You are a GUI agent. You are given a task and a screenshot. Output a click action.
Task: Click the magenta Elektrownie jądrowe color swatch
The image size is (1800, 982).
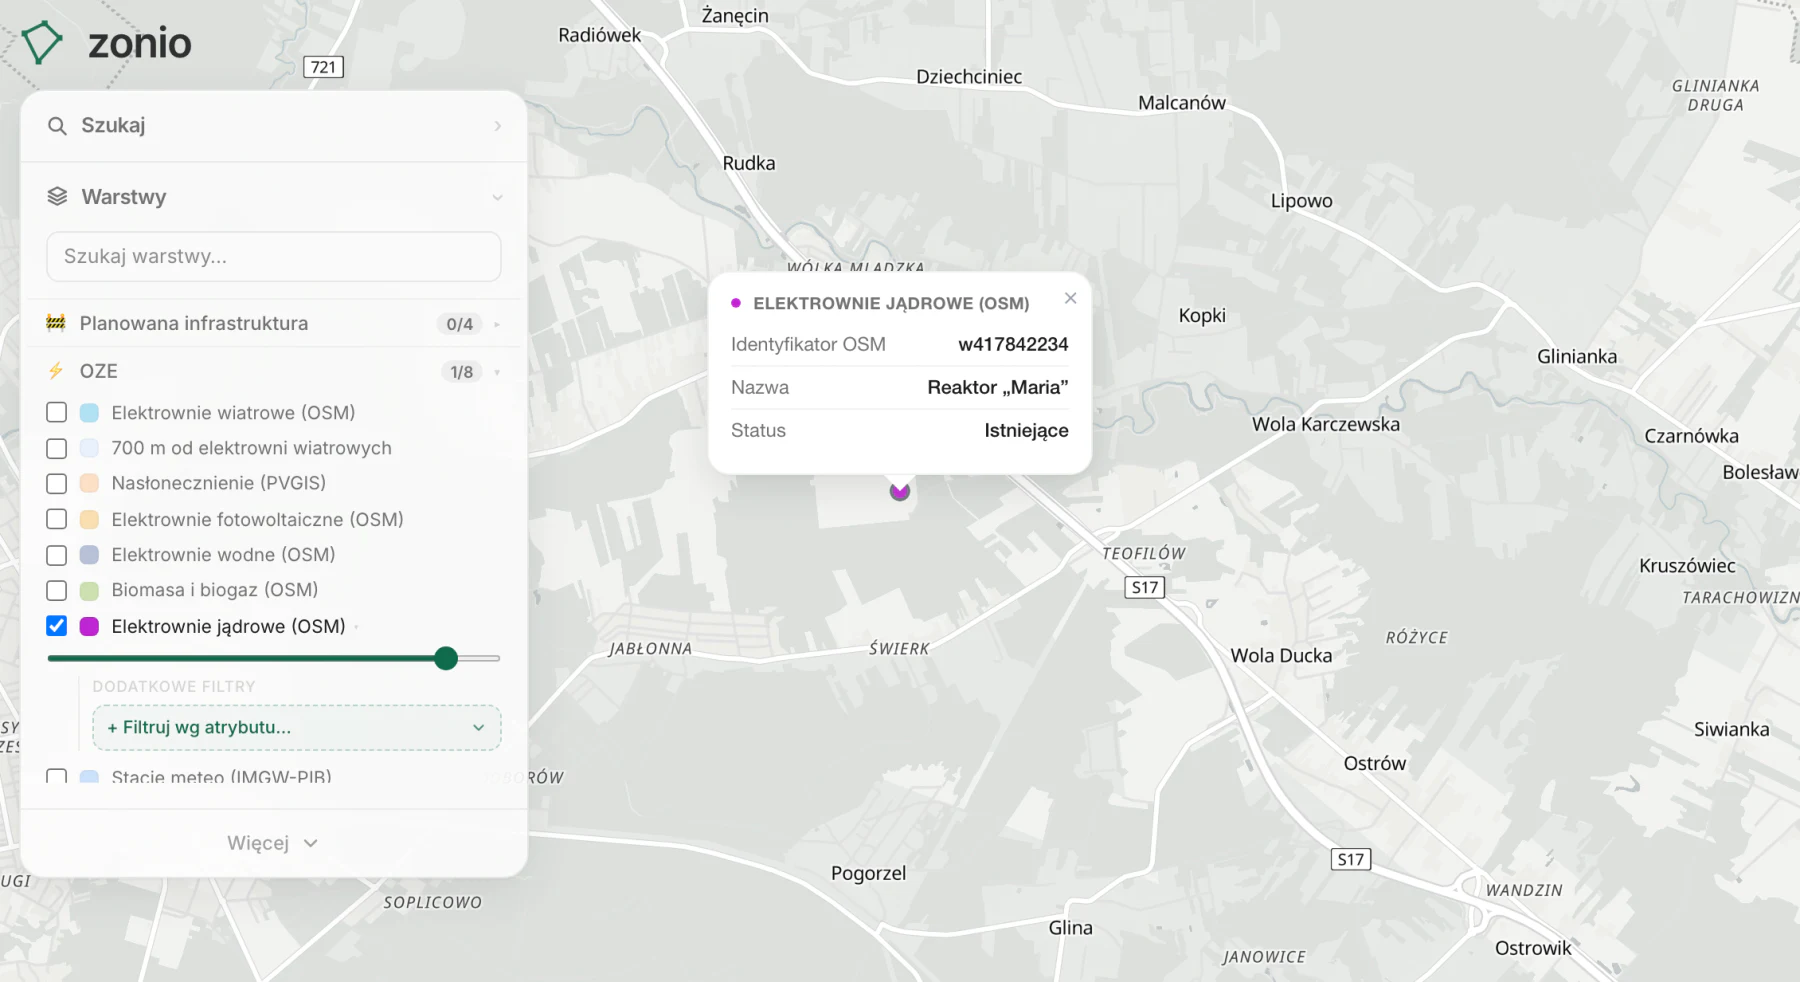click(89, 626)
